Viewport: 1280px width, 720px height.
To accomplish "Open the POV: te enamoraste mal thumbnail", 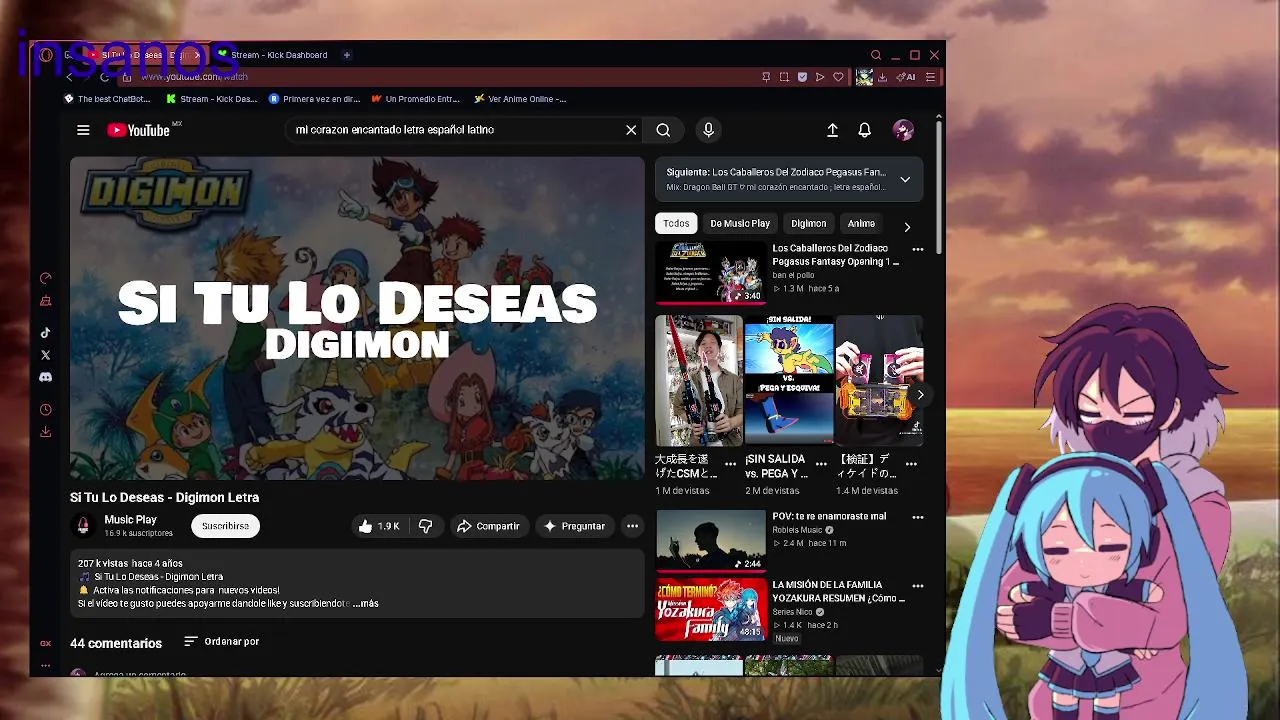I will point(710,541).
